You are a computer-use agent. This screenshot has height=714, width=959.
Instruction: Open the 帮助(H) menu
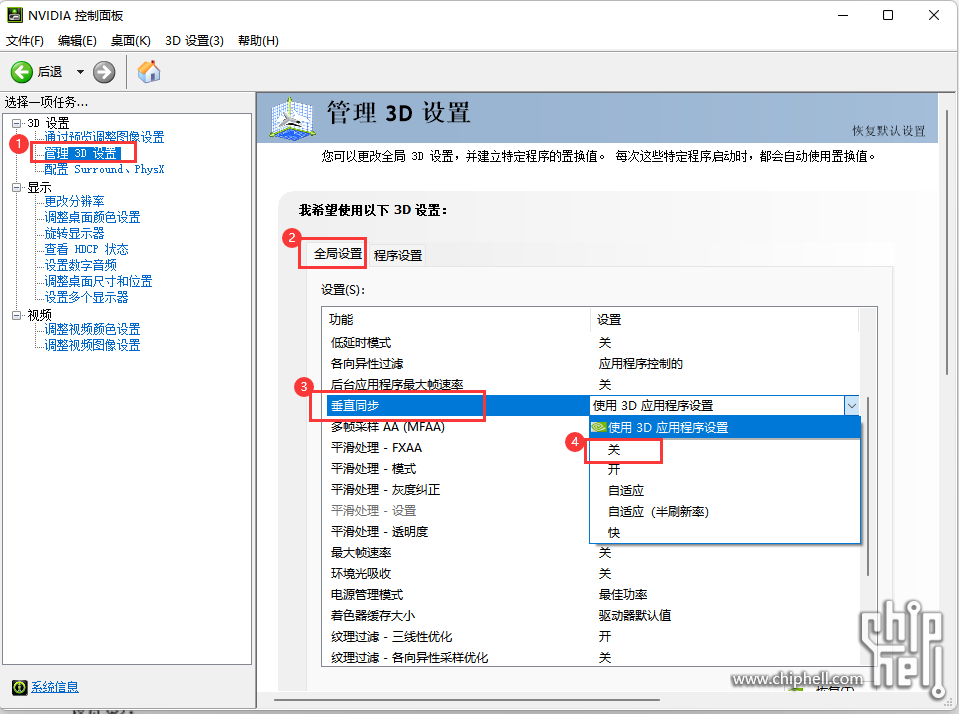pos(258,40)
